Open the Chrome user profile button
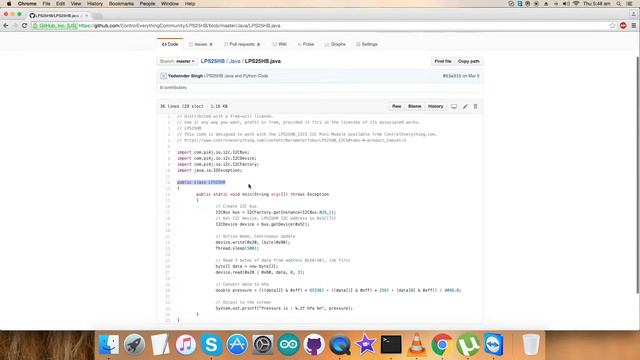This screenshot has width=640, height=360. pos(633,14)
